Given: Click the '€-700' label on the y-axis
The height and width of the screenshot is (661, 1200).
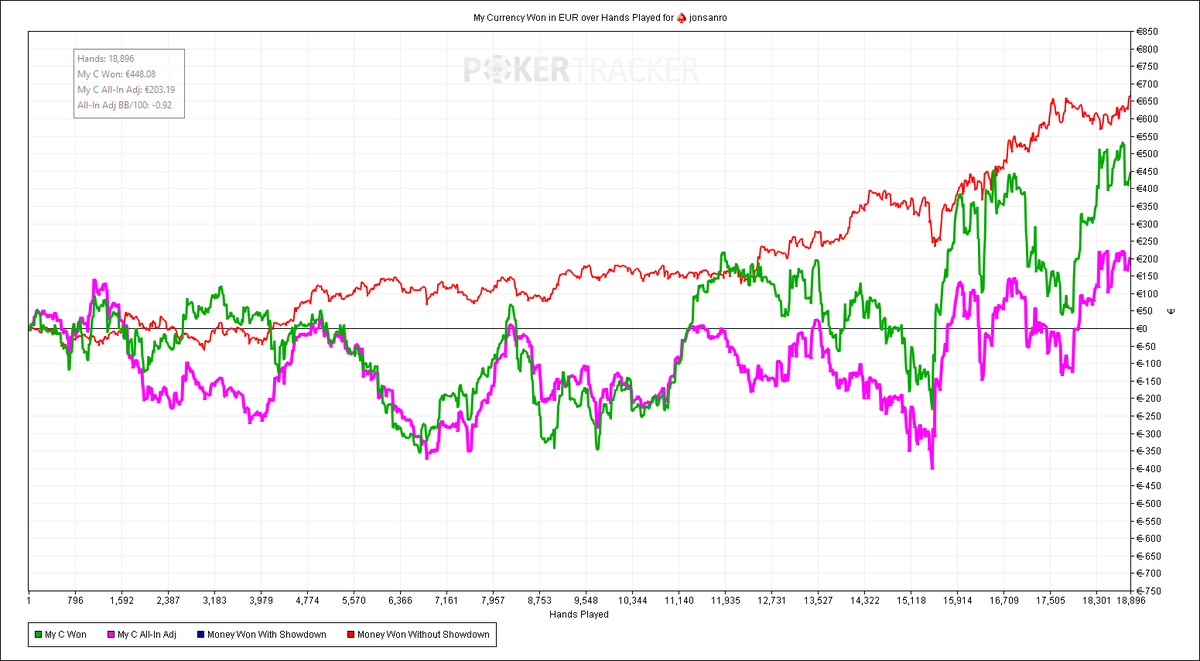Looking at the screenshot, I should 1150,574.
